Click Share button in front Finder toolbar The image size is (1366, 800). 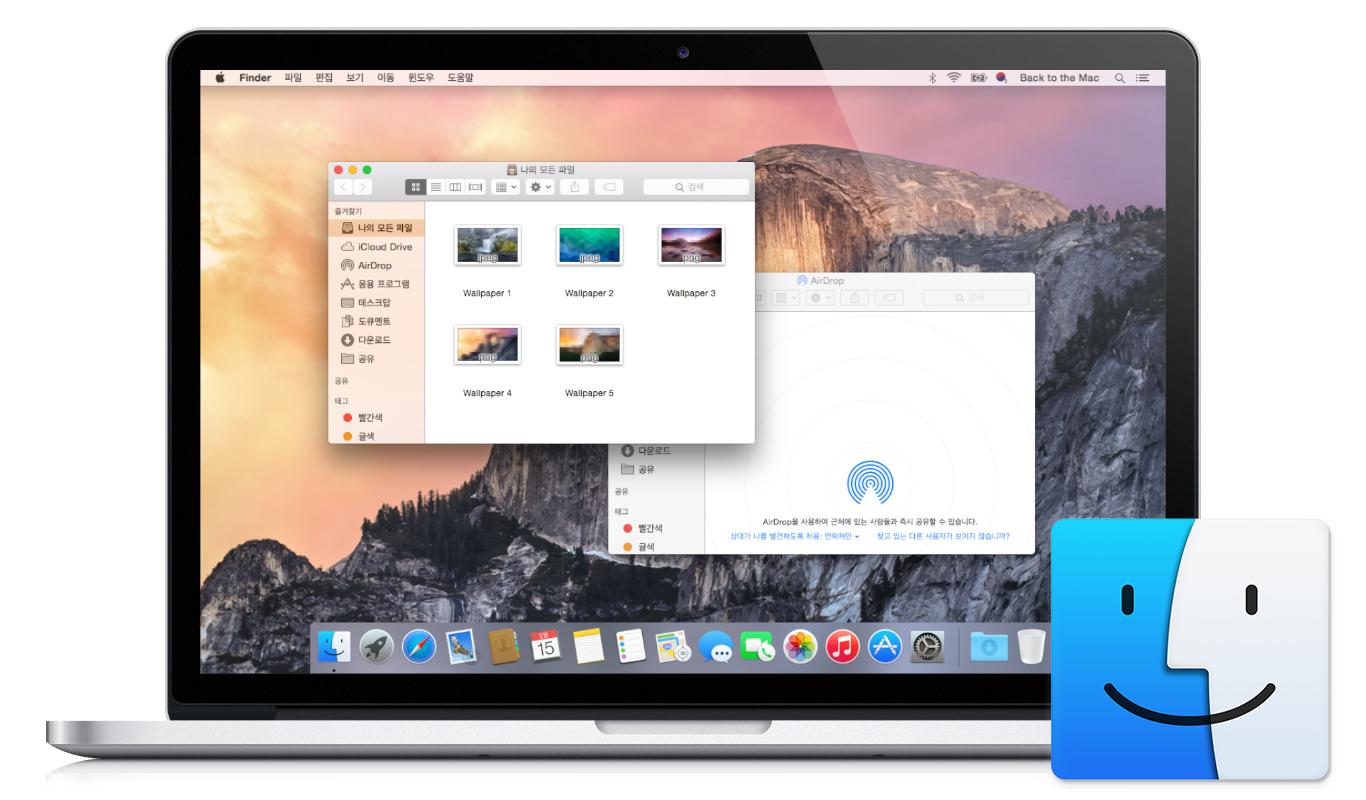pyautogui.click(x=574, y=187)
